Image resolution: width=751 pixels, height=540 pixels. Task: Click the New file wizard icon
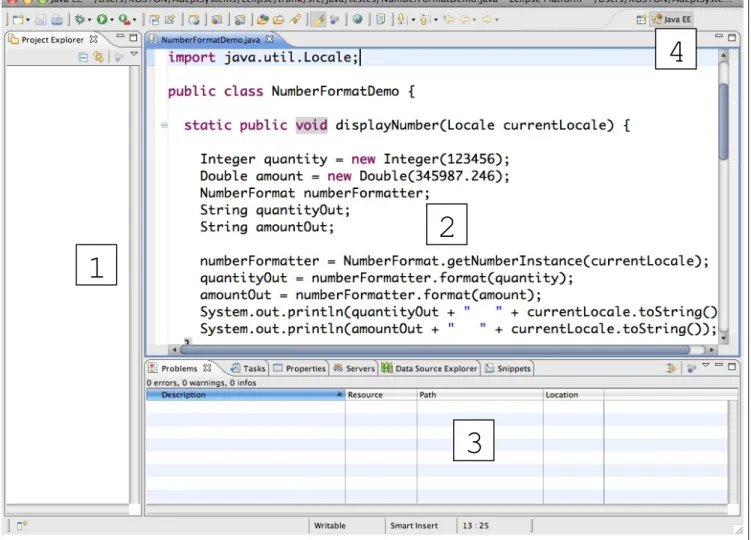(x=18, y=20)
